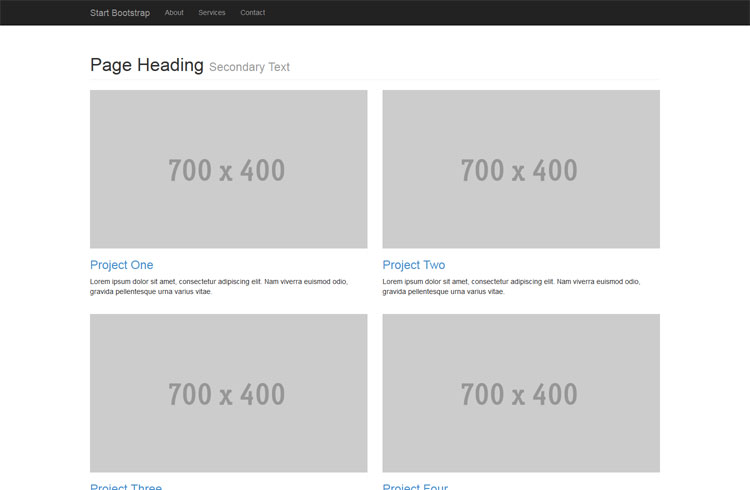Open the Project Two title link
The width and height of the screenshot is (750, 490).
pyautogui.click(x=414, y=265)
